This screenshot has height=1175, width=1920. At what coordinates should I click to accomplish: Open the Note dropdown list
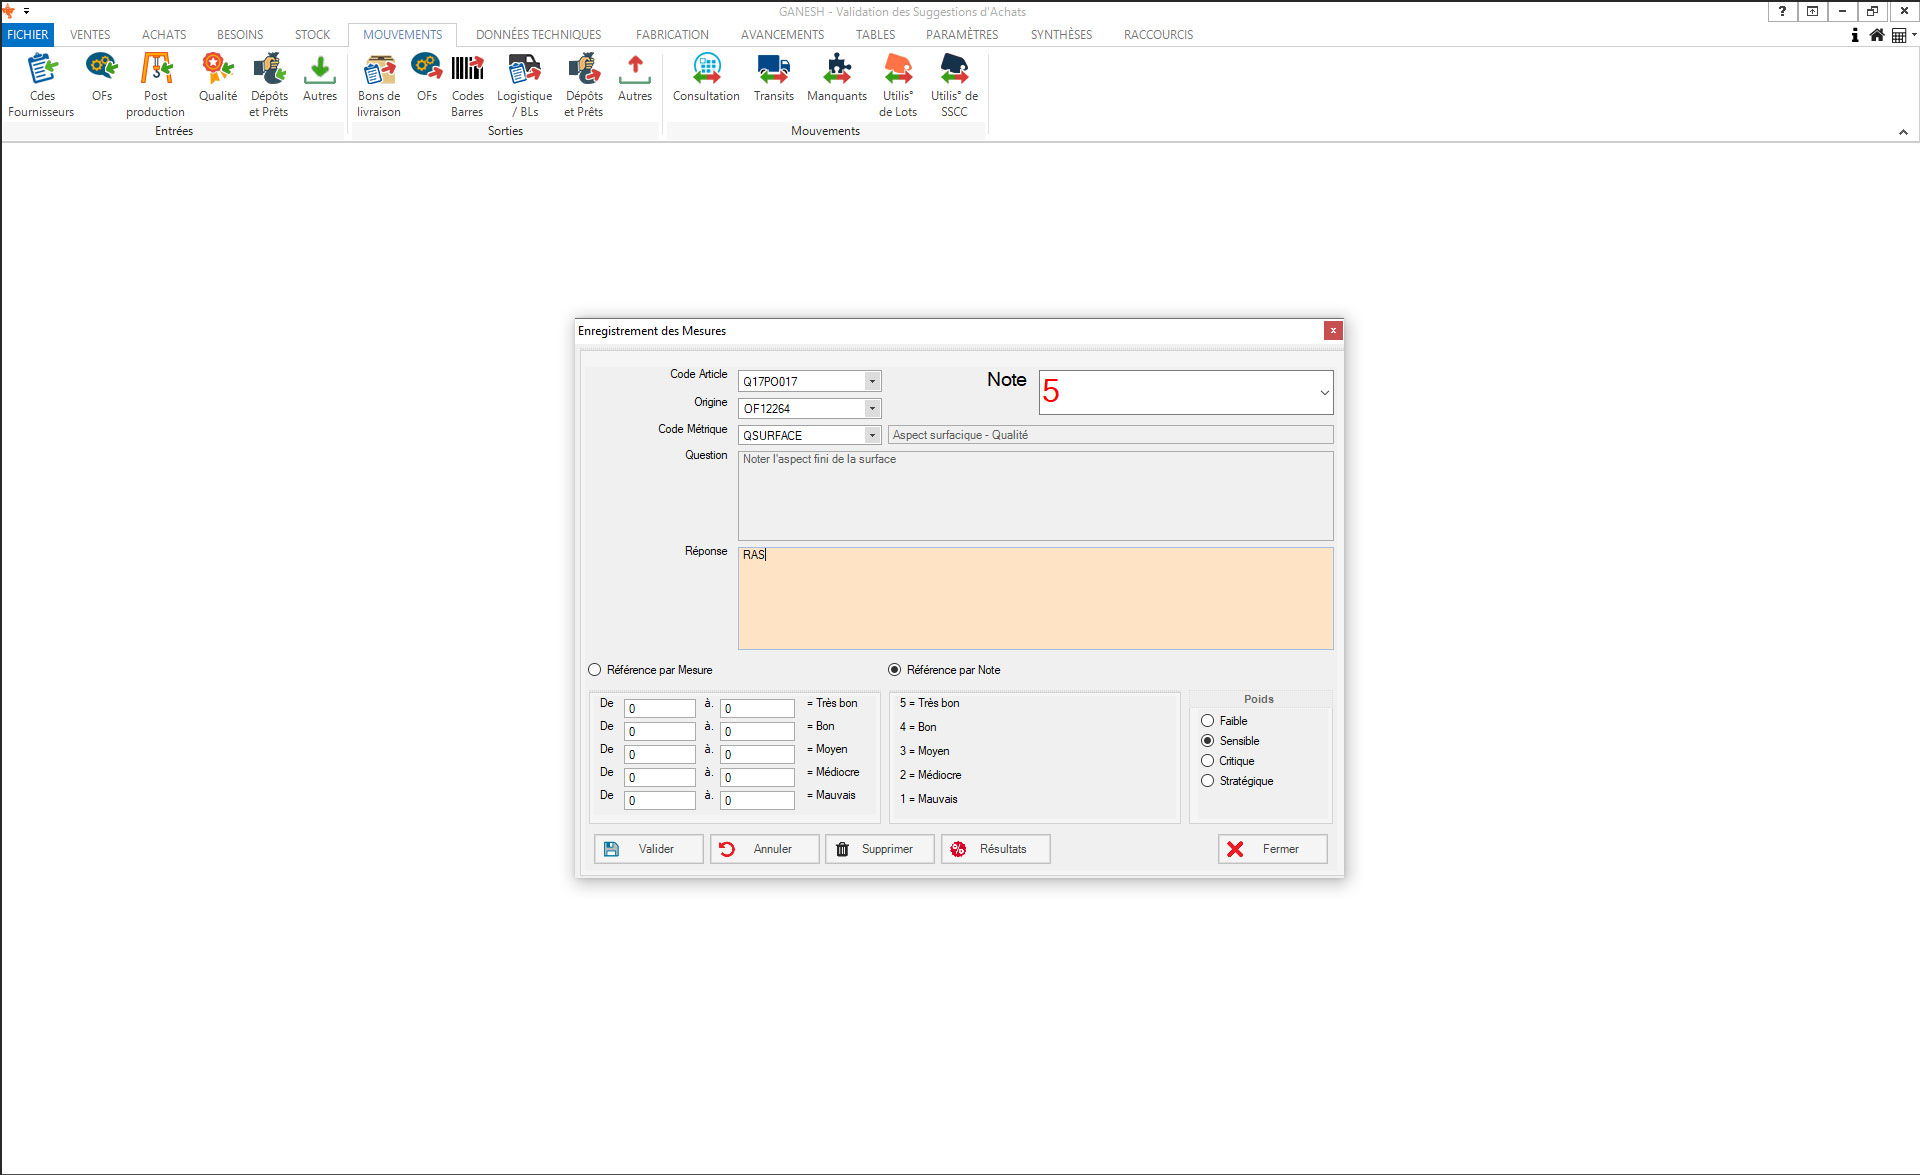point(1324,393)
